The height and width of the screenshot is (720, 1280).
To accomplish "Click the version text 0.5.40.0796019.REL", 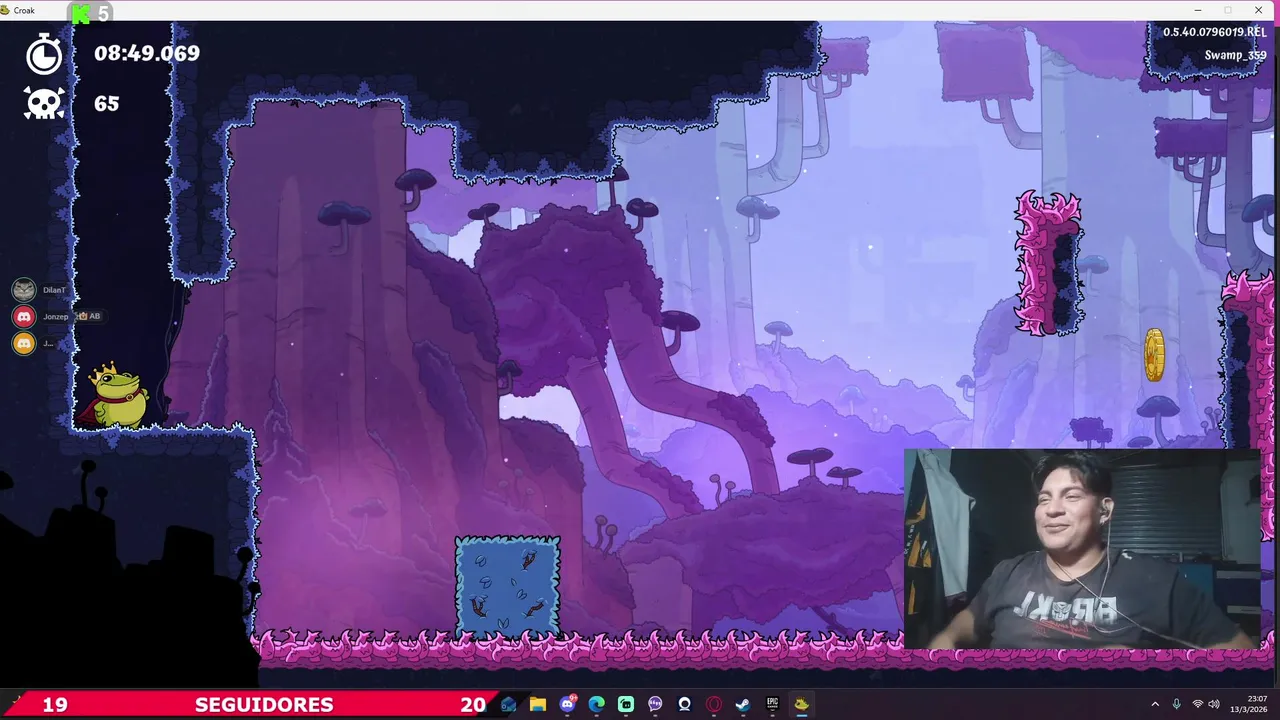I will coord(1215,32).
